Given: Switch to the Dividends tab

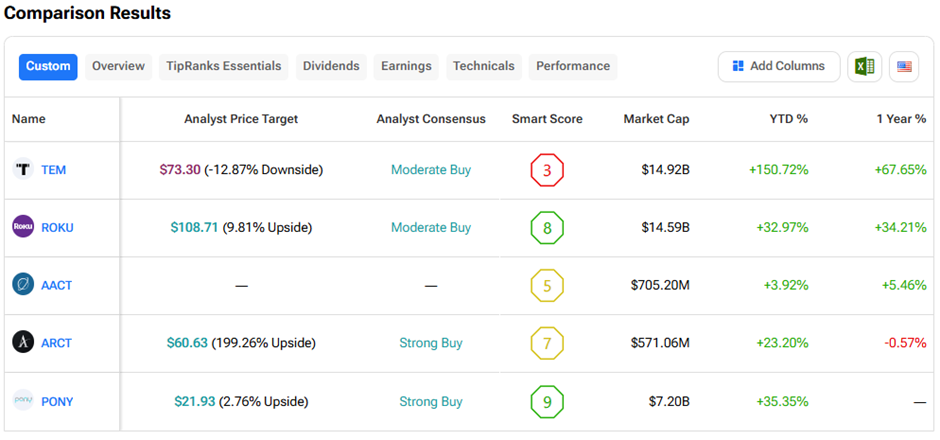Looking at the screenshot, I should pos(331,67).
